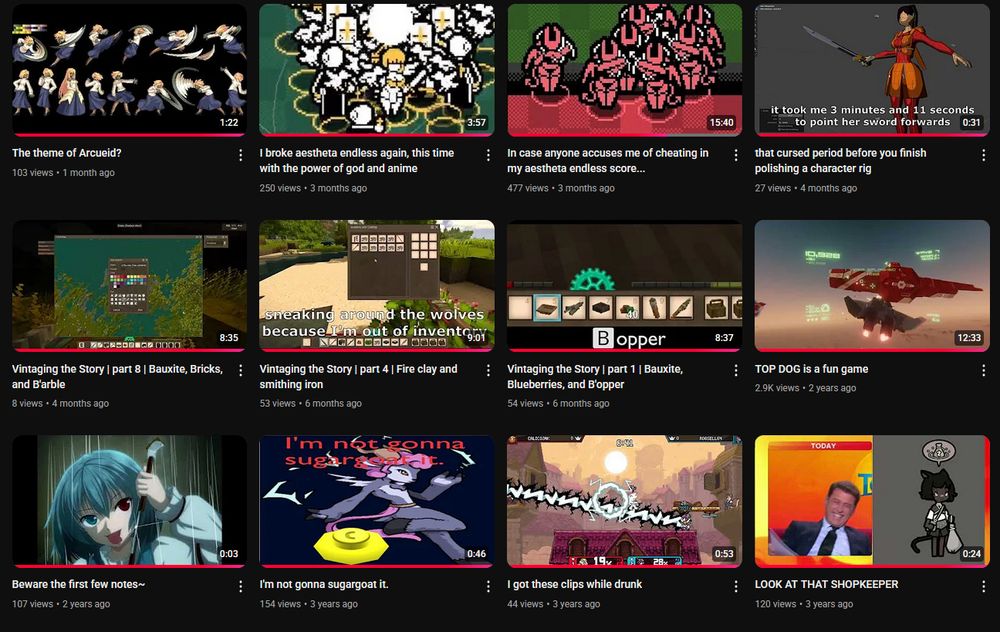Play the laughing man shopkeeper thumbnail

point(872,501)
